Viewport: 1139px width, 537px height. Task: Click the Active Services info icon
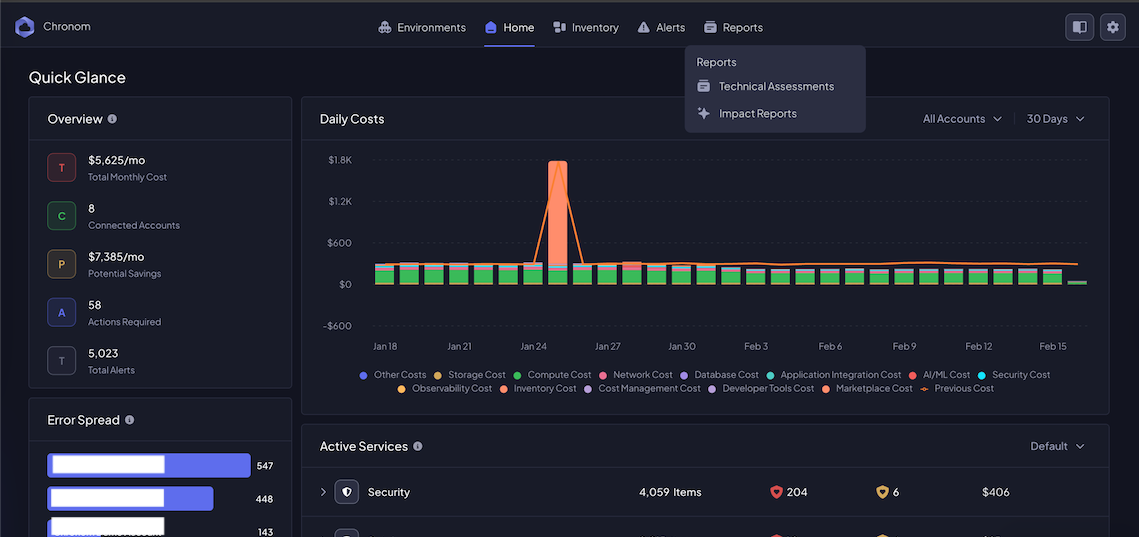tap(418, 446)
